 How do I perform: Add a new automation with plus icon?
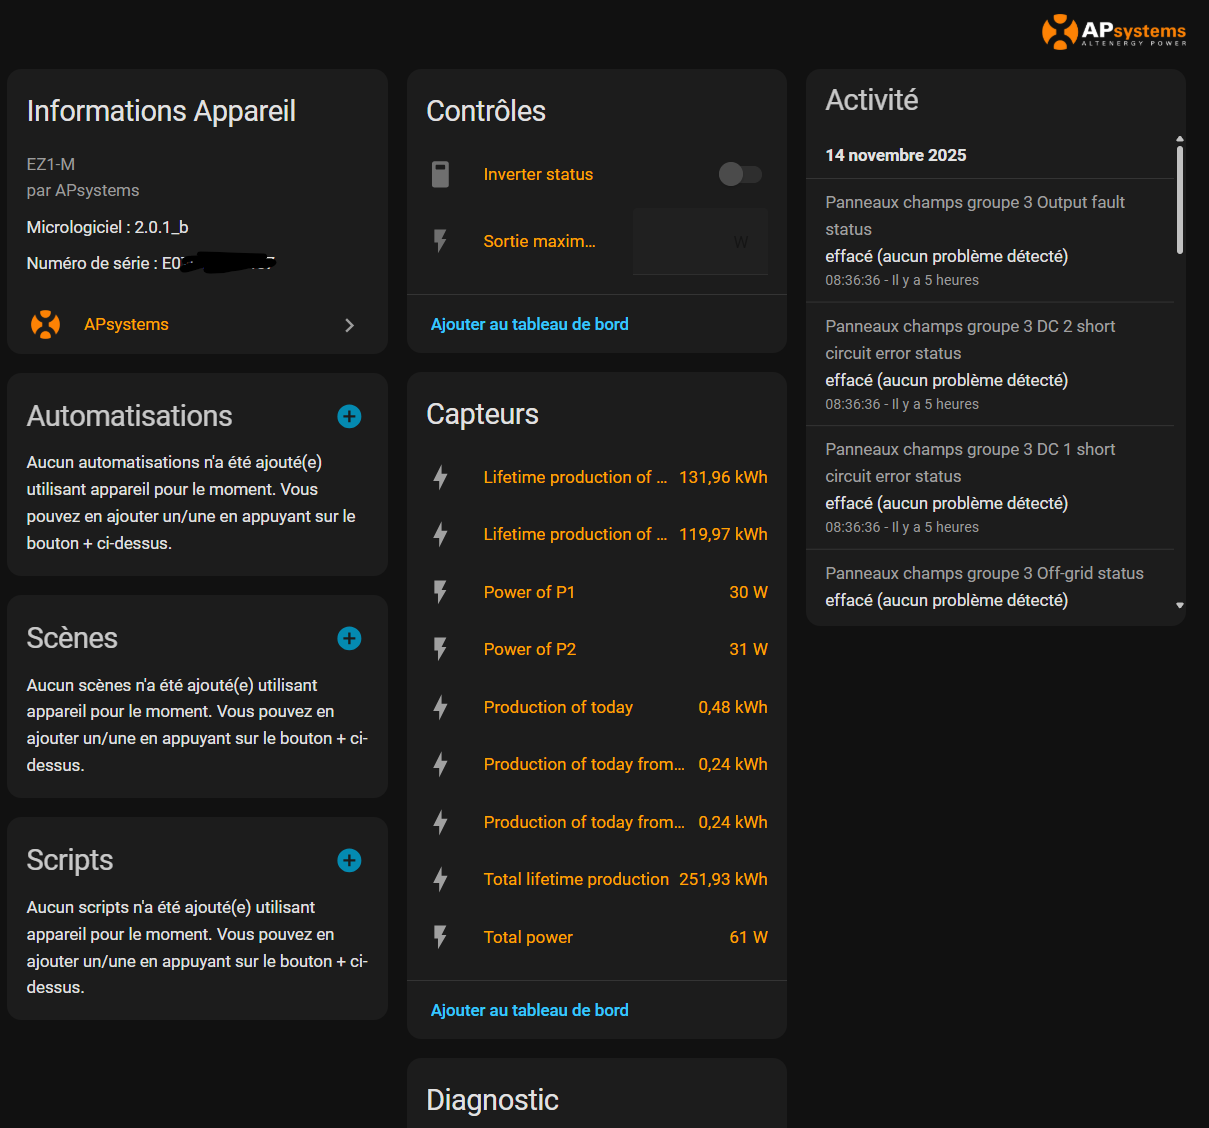pyautogui.click(x=349, y=416)
